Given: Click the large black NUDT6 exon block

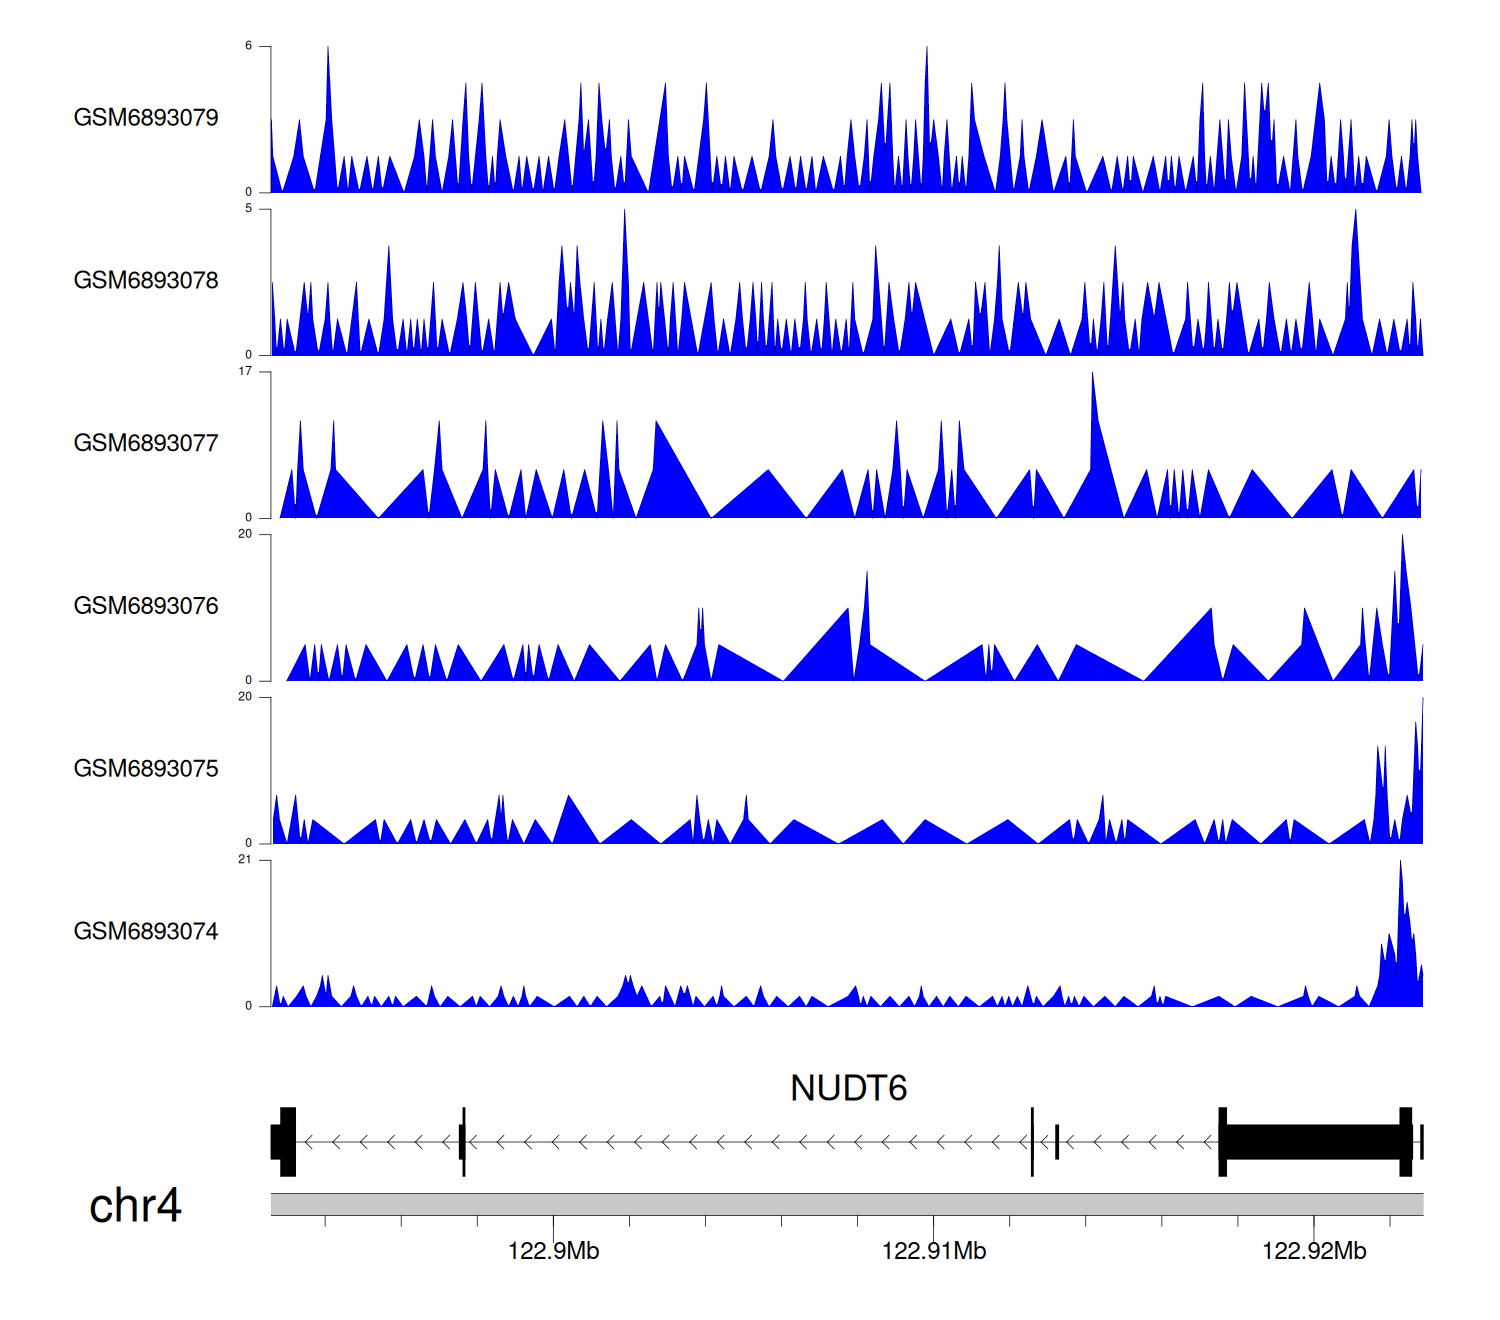Looking at the screenshot, I should 1312,1142.
